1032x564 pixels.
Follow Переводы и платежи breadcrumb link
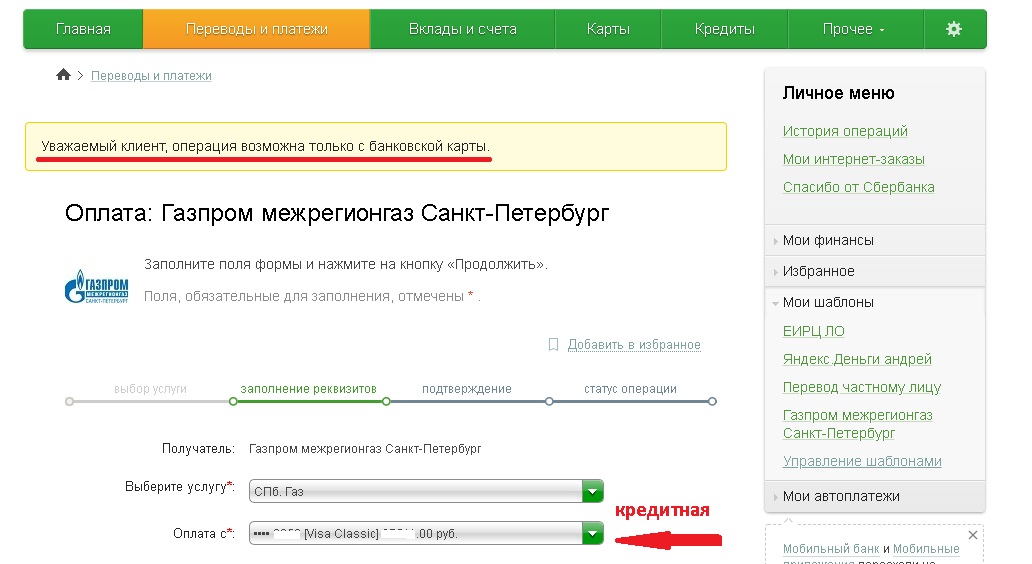coord(151,76)
